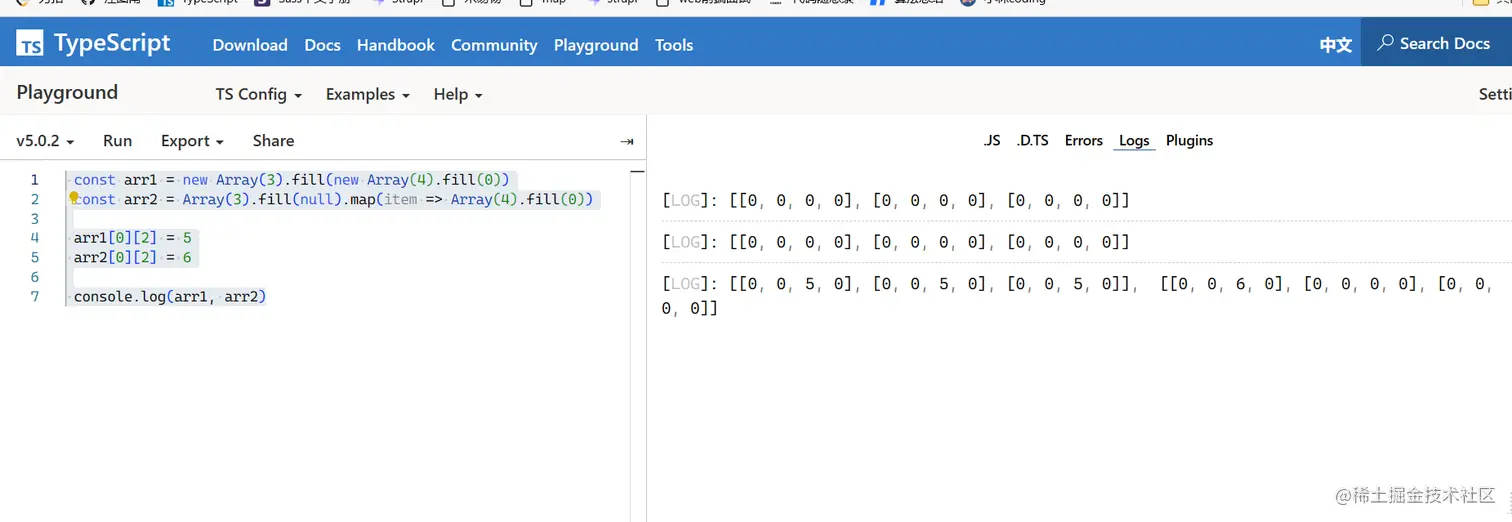Click the Share button

point(273,141)
